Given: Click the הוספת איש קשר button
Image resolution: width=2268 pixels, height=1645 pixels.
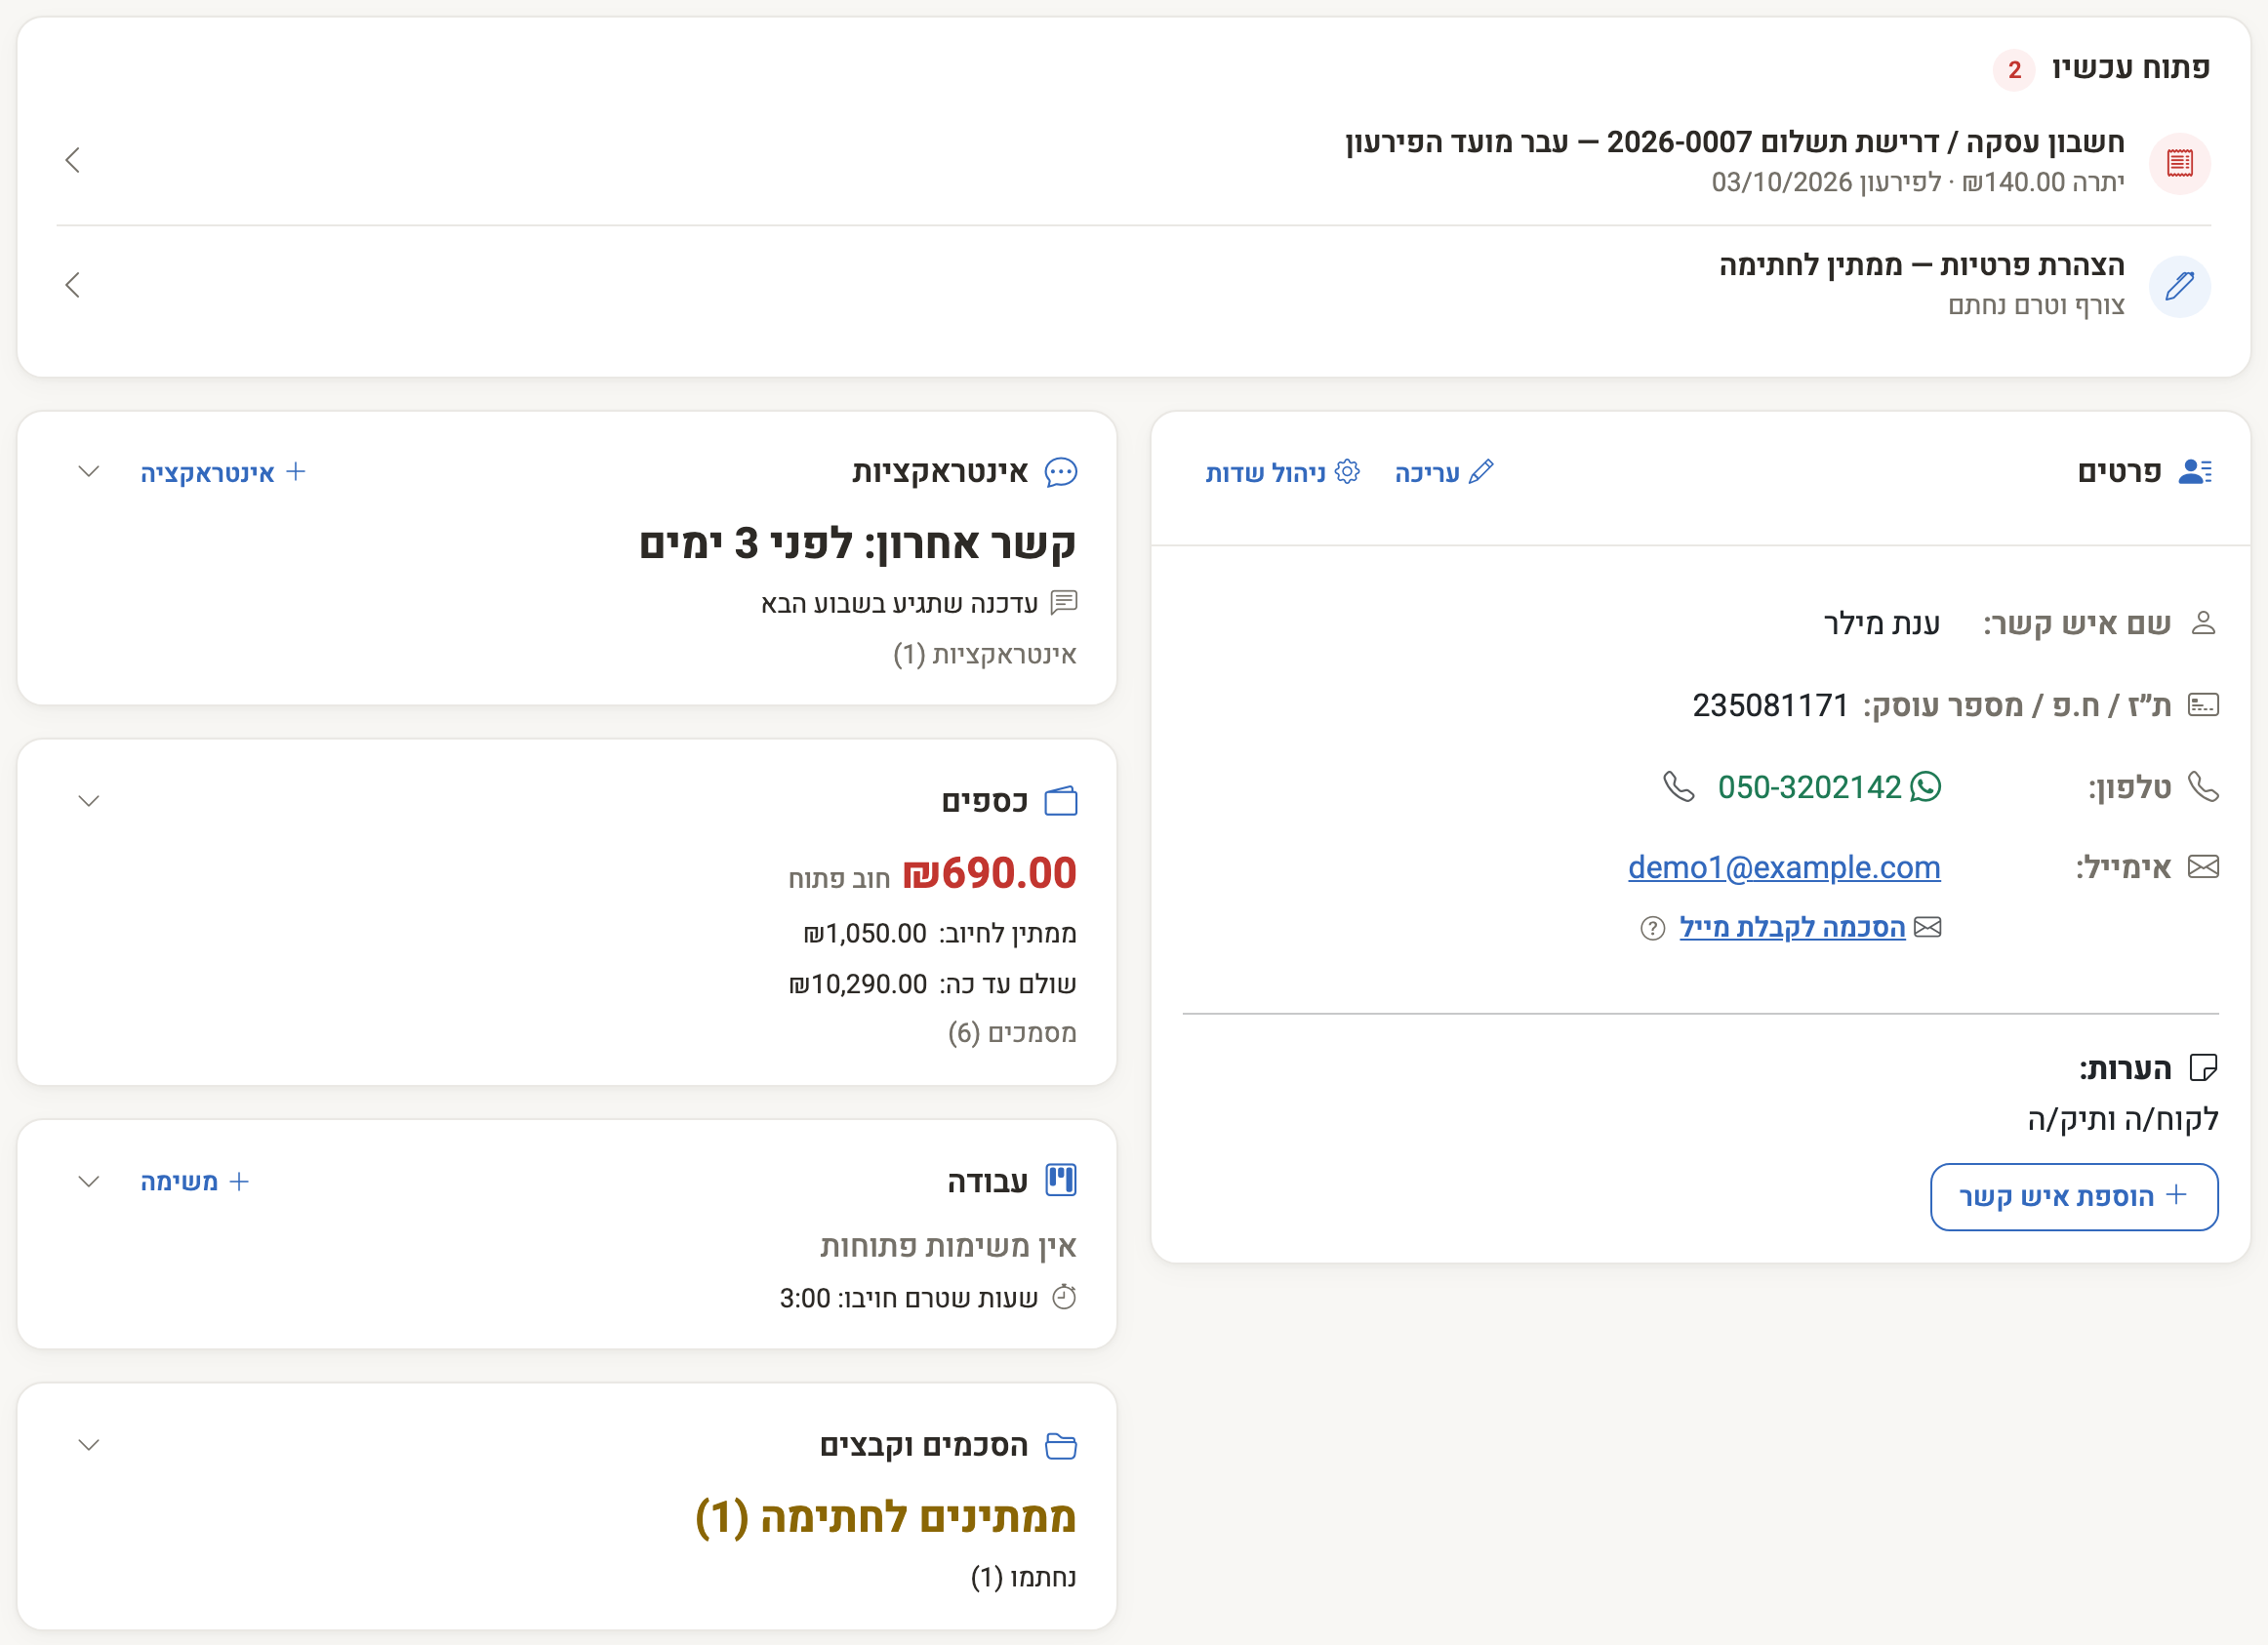Looking at the screenshot, I should 2074,1196.
